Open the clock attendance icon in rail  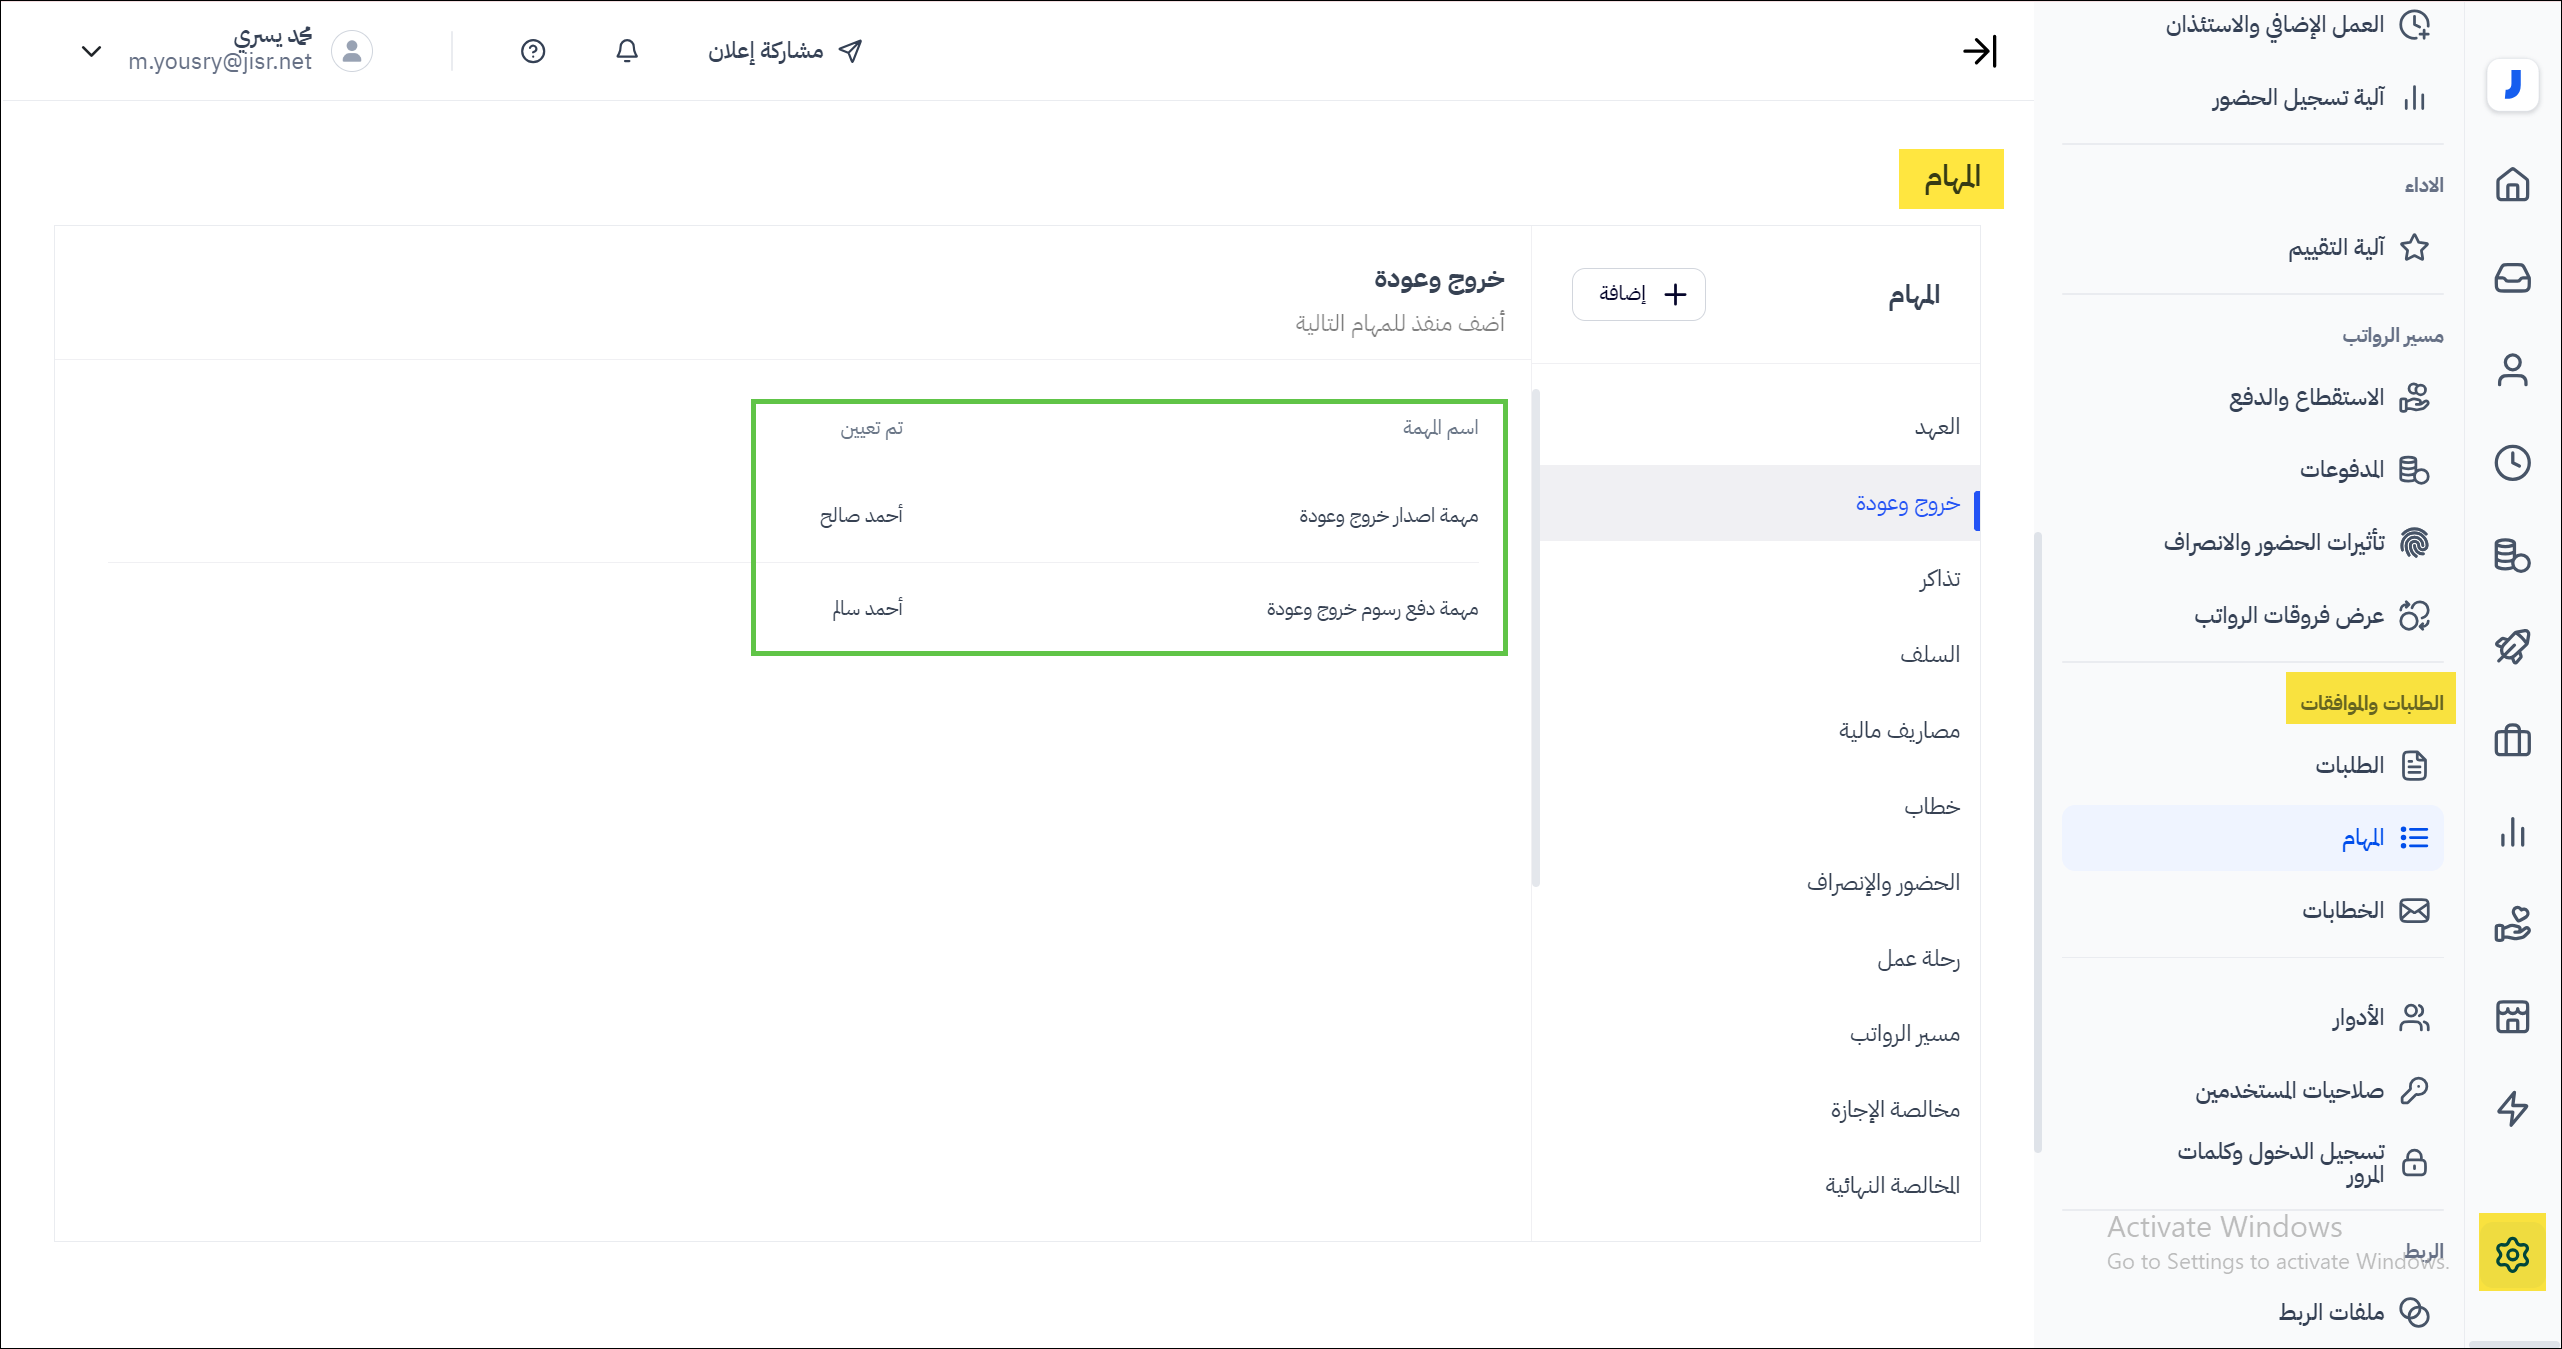[x=2512, y=463]
